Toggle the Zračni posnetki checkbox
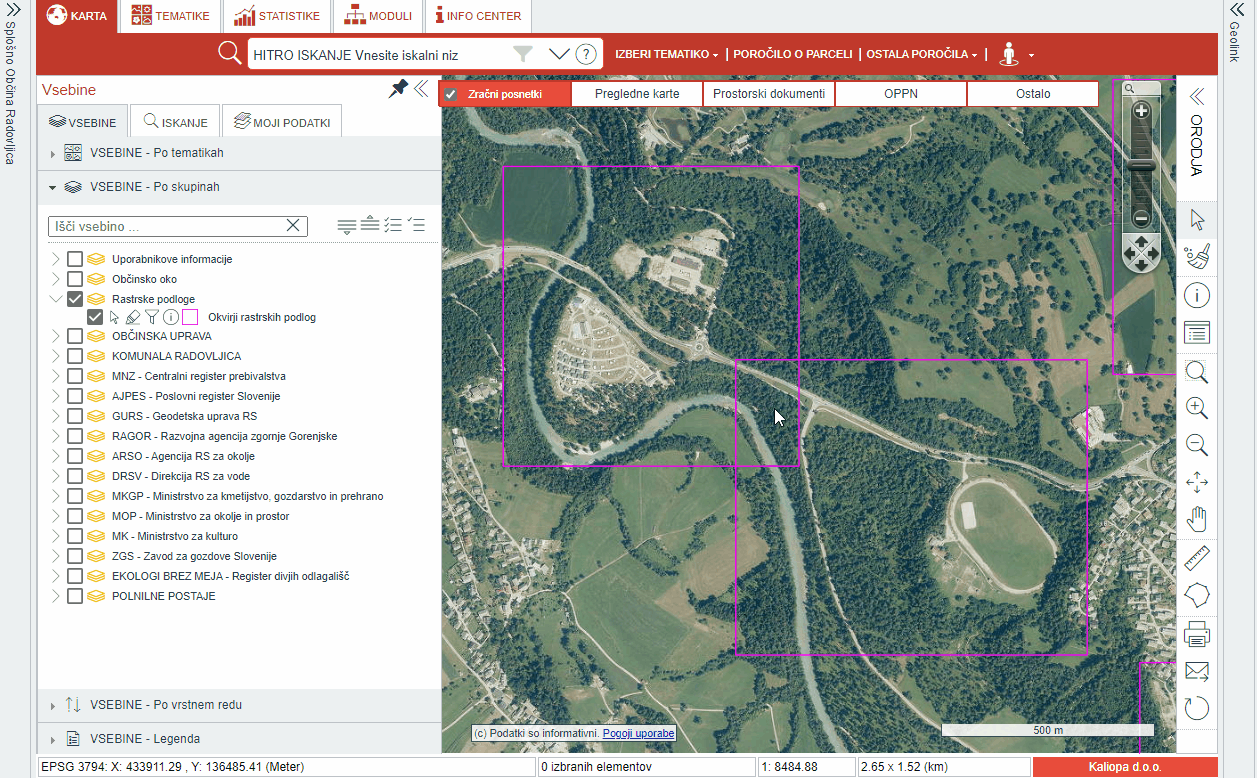This screenshot has width=1257, height=778. point(451,95)
